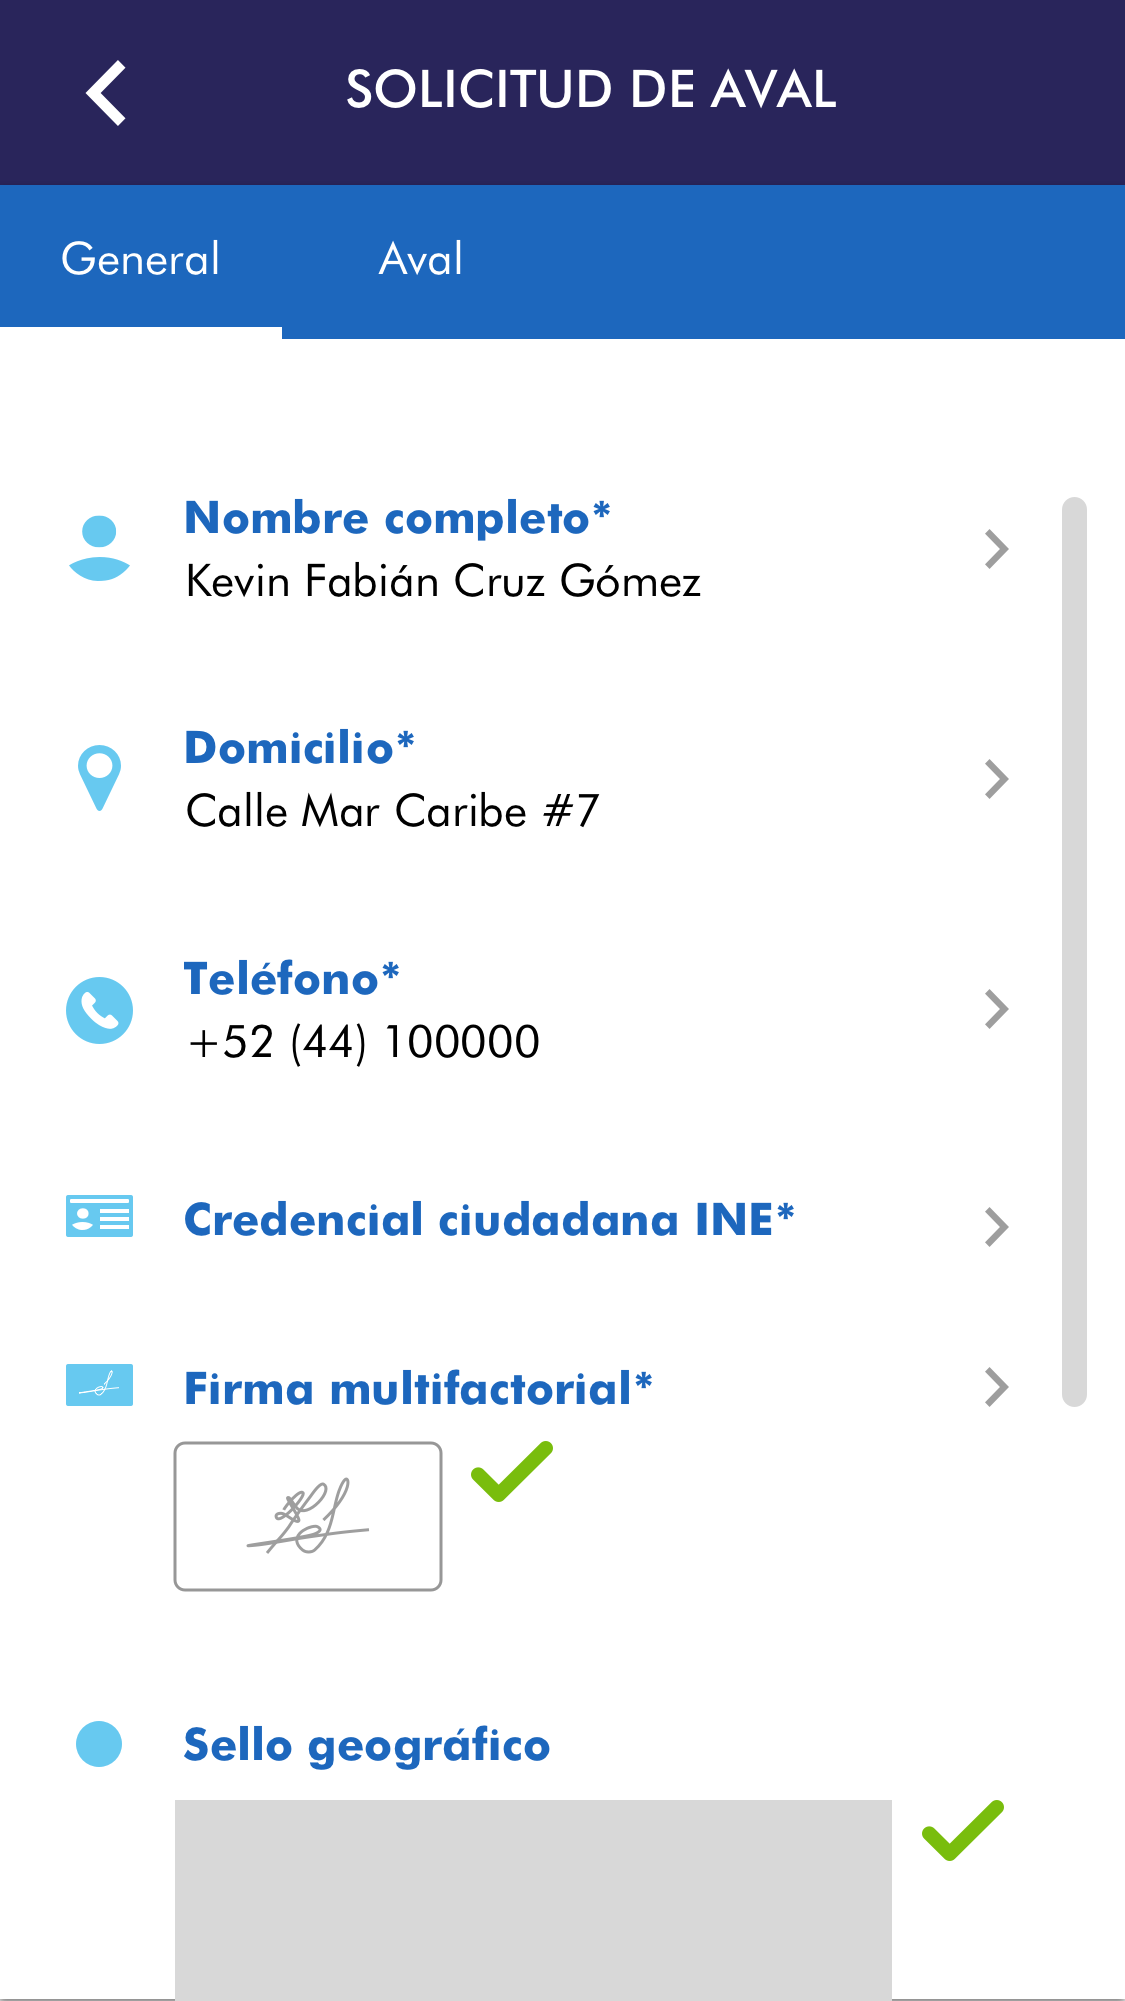Tap the location pin icon
Image resolution: width=1125 pixels, height=2001 pixels.
[99, 777]
